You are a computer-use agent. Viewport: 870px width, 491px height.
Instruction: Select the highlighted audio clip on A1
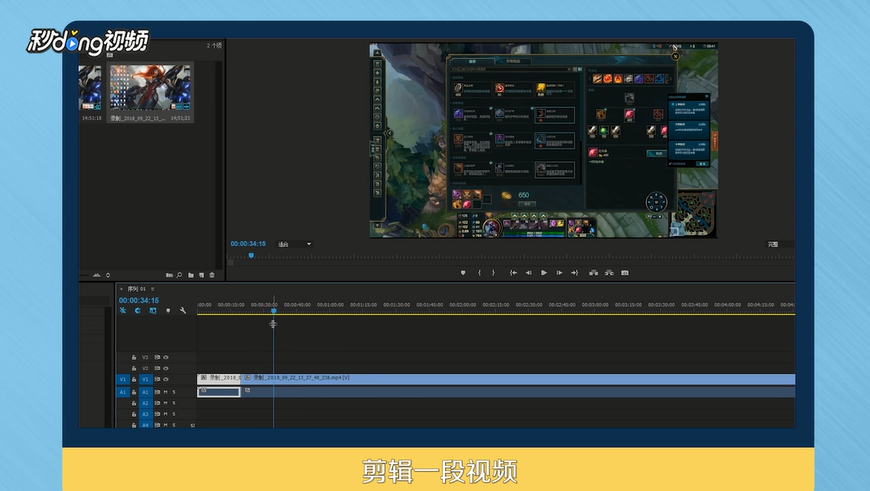click(x=219, y=392)
